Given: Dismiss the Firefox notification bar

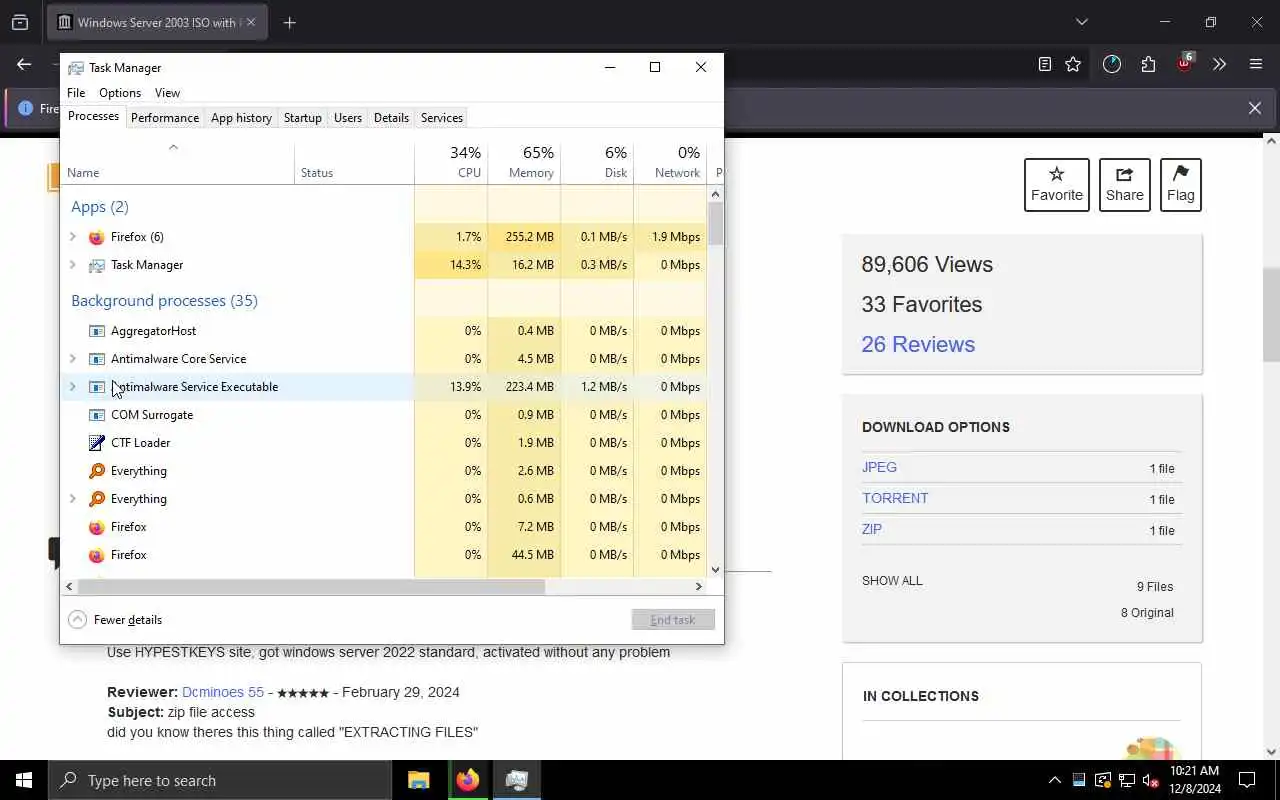Looking at the screenshot, I should click(x=1254, y=108).
